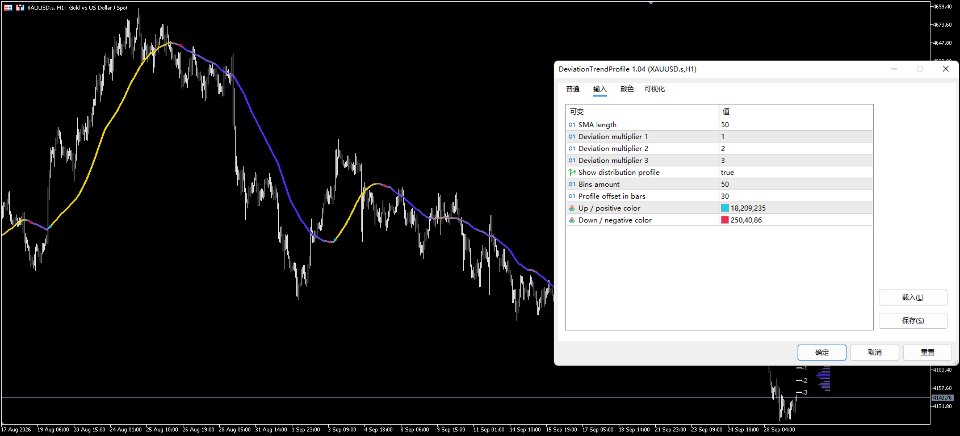
Task: Select the 'Up / positive color' row label
Action: (x=609, y=208)
